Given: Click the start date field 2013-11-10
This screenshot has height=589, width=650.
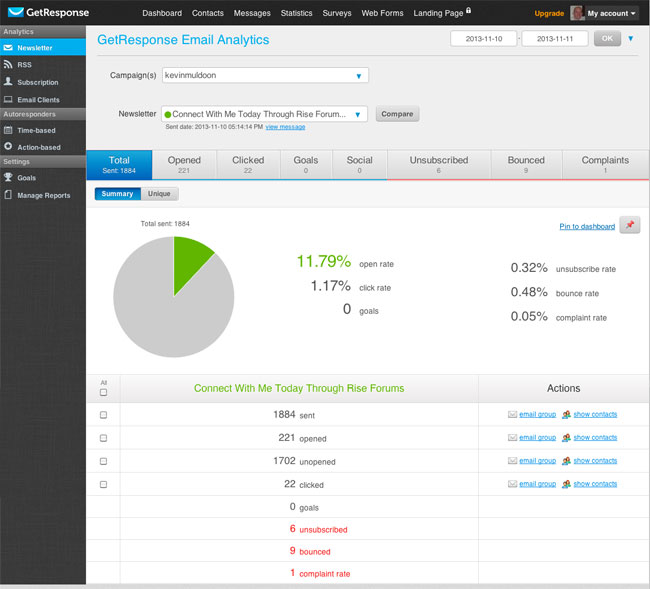Looking at the screenshot, I should 483,39.
